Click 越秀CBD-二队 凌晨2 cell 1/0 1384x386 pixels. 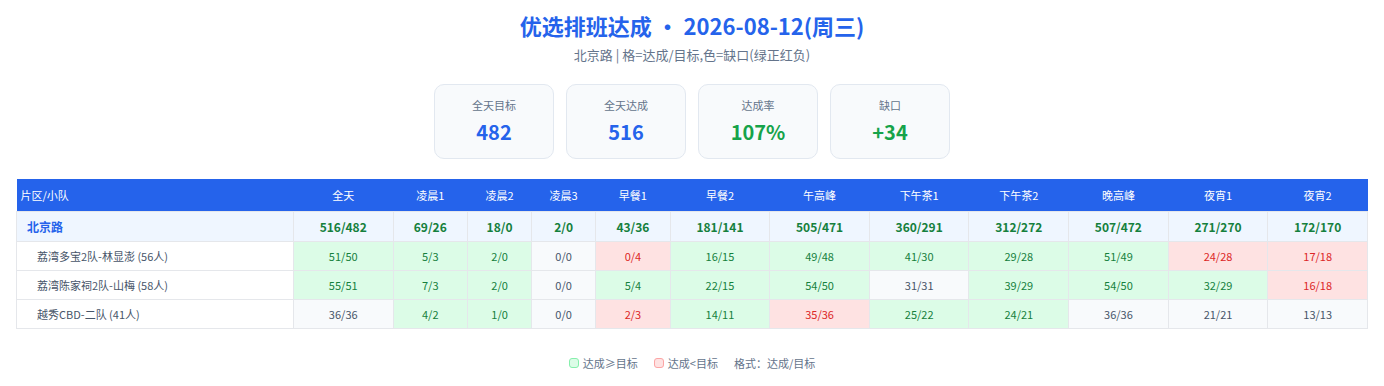[499, 314]
